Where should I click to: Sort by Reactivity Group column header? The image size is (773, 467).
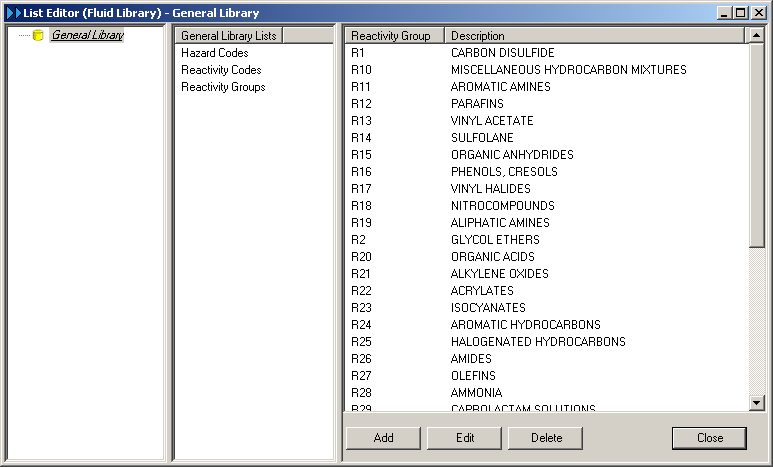(x=394, y=35)
